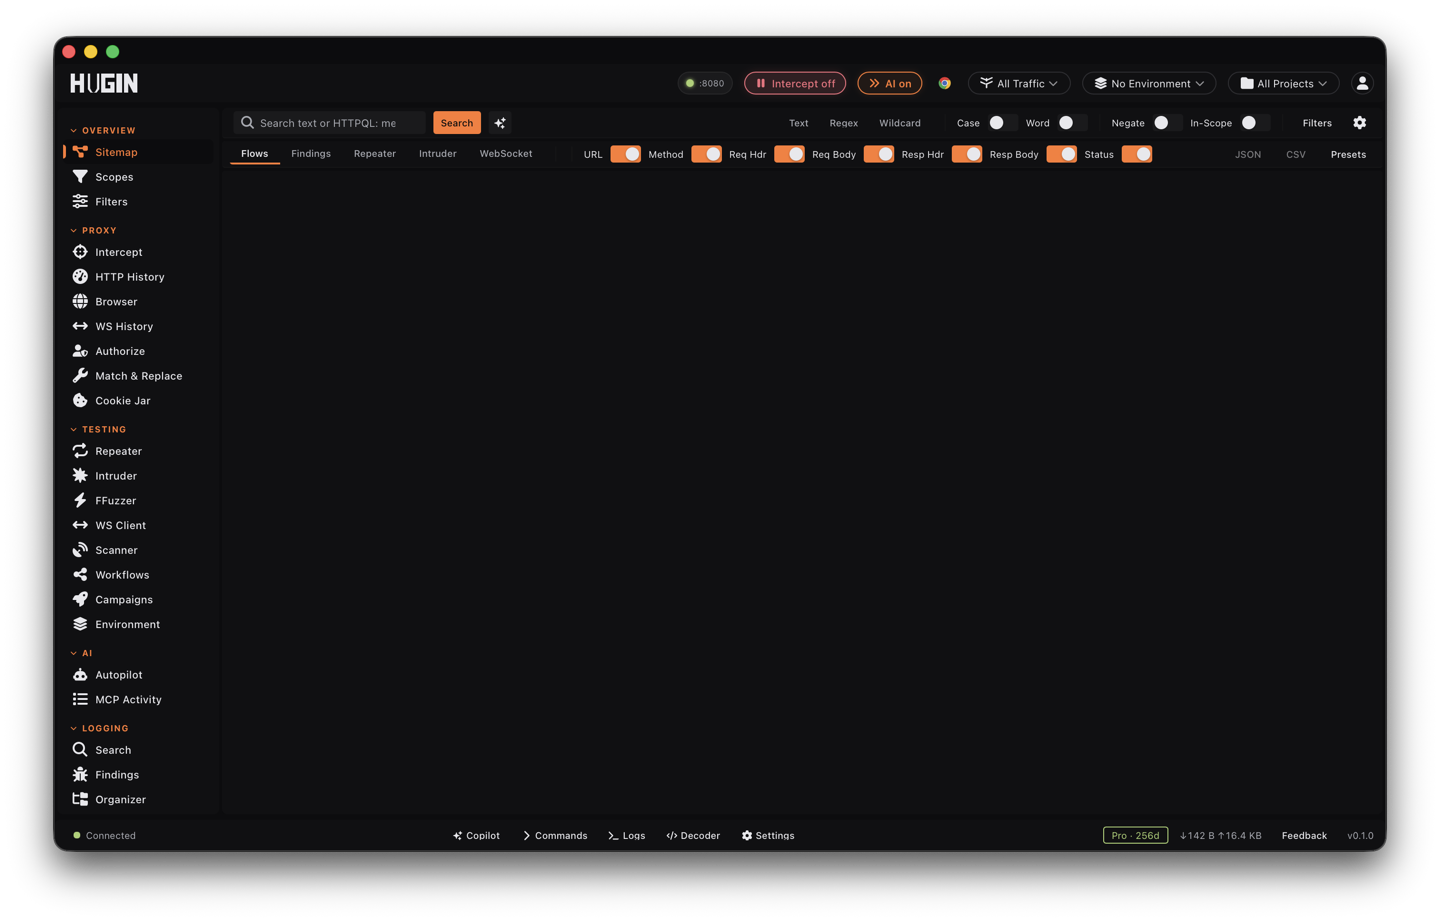Click the Scopes funnel icon
Screen dimensions: 1440x922
pyautogui.click(x=80, y=177)
